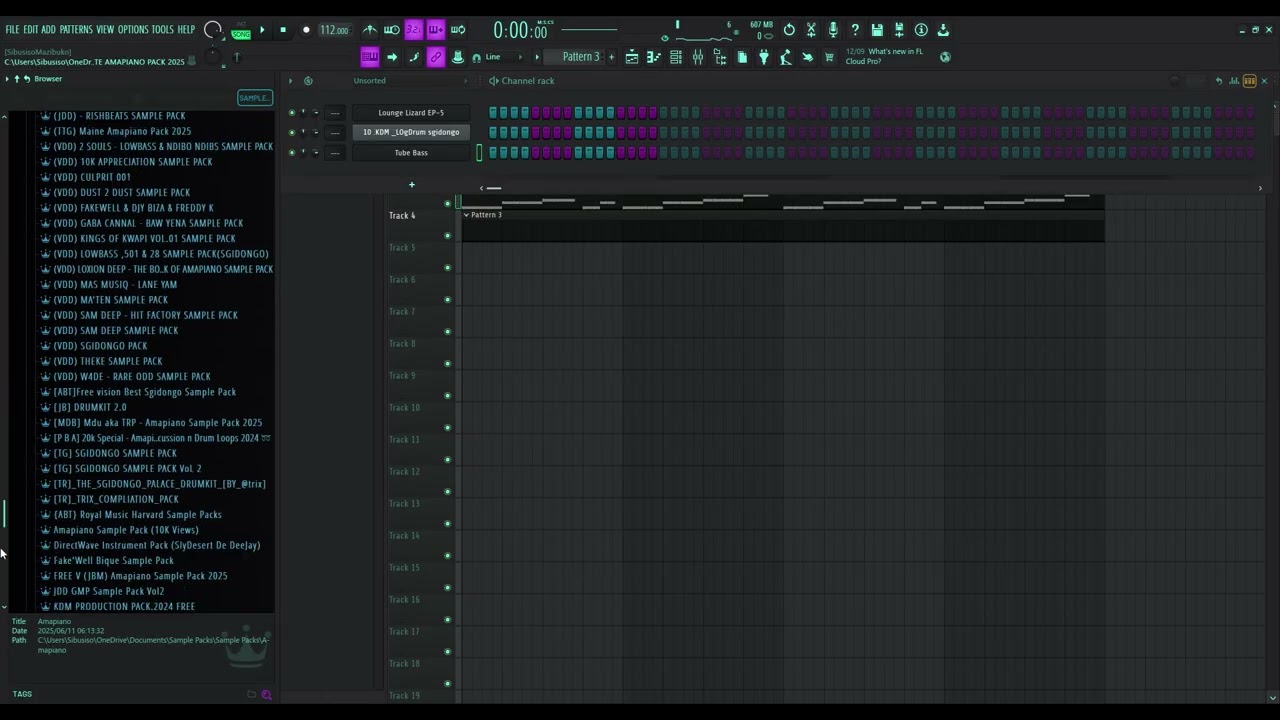Open the HELP menu

point(186,30)
